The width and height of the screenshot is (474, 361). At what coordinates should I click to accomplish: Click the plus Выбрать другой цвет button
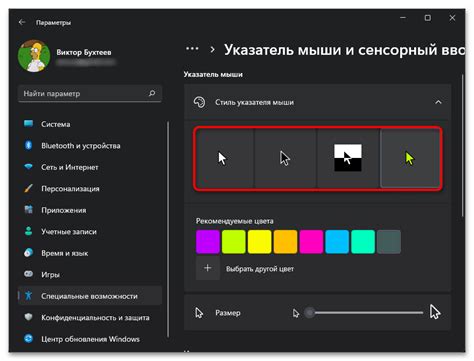(208, 268)
